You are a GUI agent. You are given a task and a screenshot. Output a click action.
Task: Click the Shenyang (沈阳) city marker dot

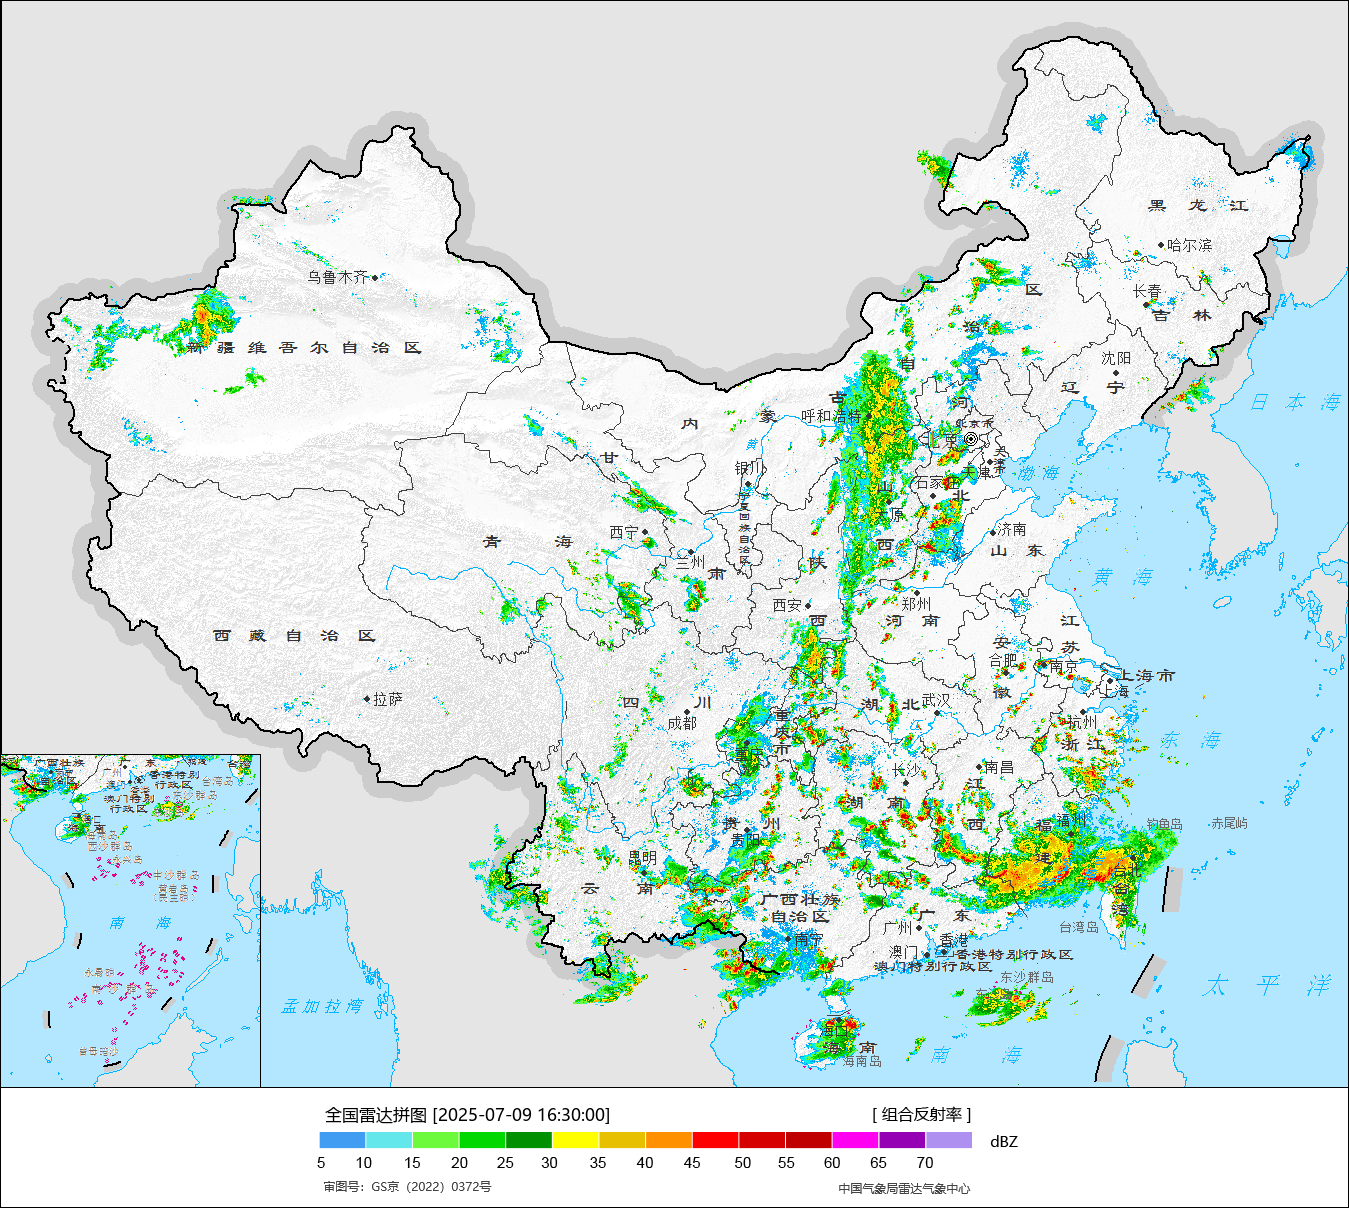point(1116,372)
